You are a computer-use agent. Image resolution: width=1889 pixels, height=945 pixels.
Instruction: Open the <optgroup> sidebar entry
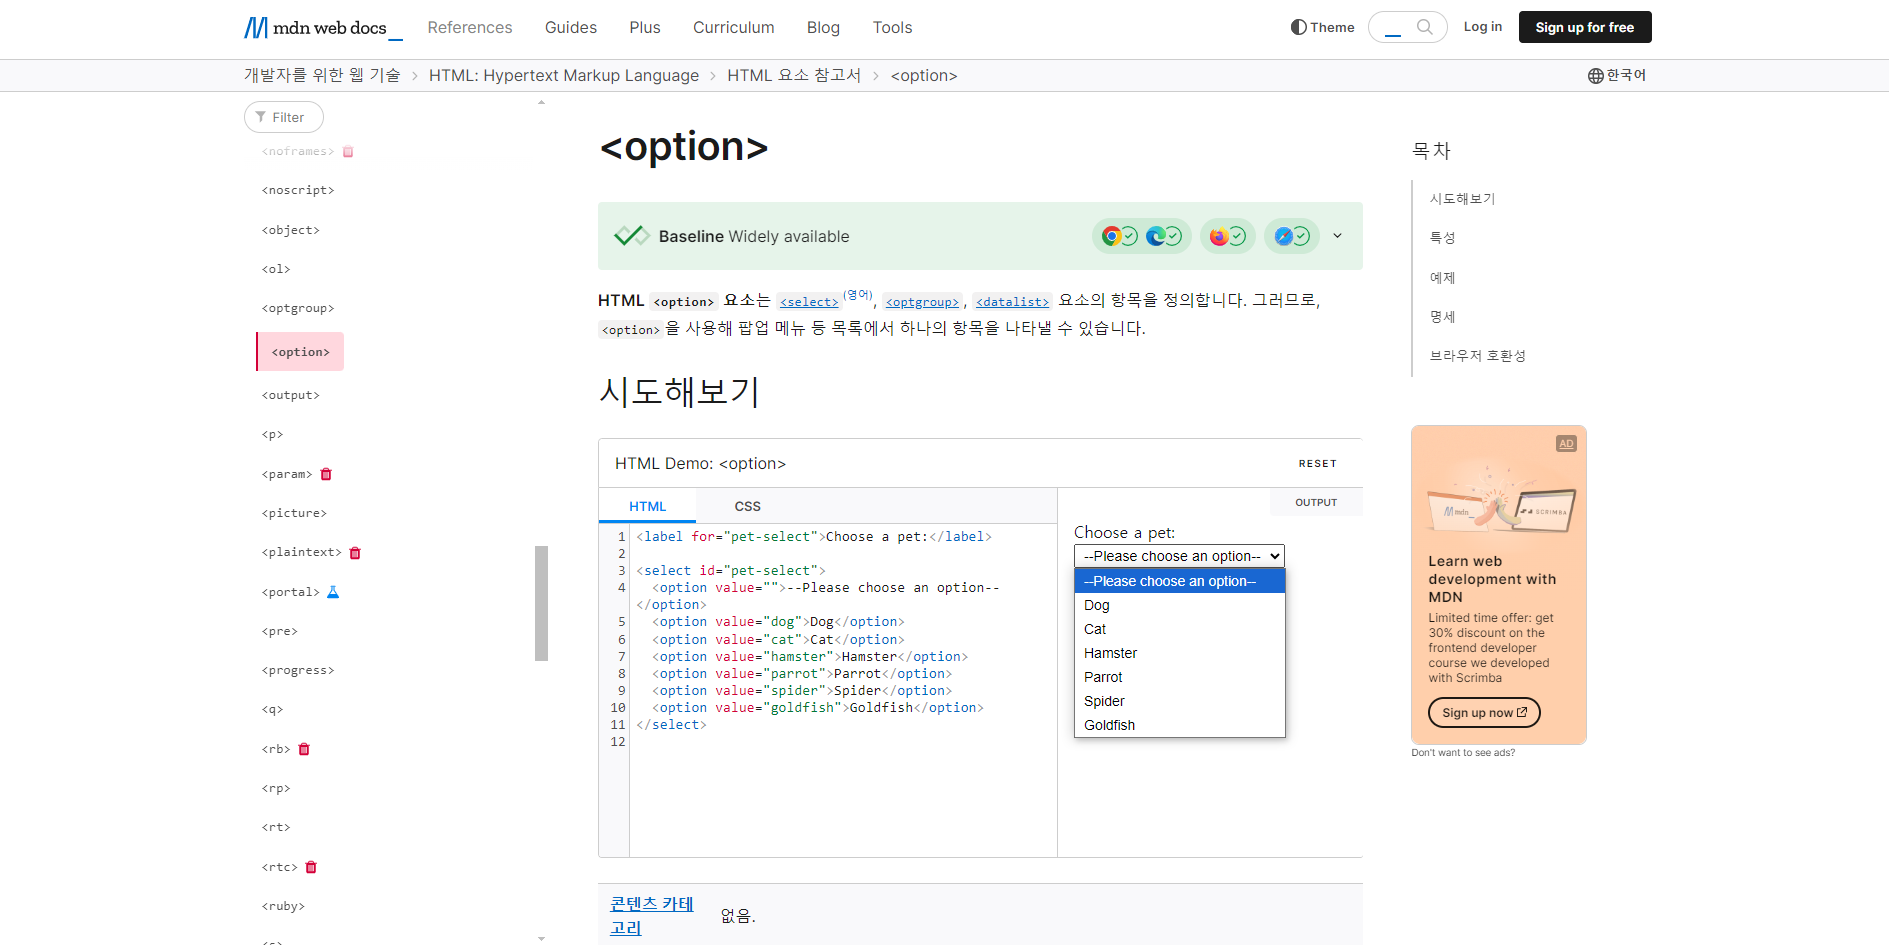(298, 308)
